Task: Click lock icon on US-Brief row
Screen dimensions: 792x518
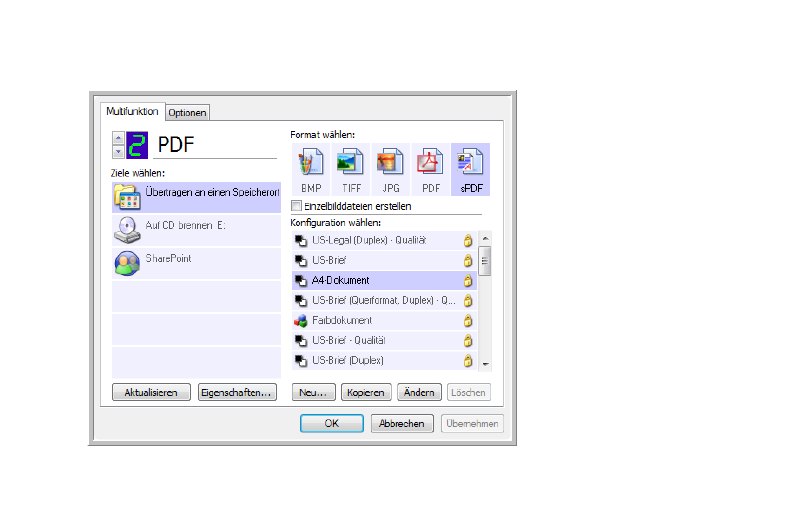Action: tap(468, 261)
